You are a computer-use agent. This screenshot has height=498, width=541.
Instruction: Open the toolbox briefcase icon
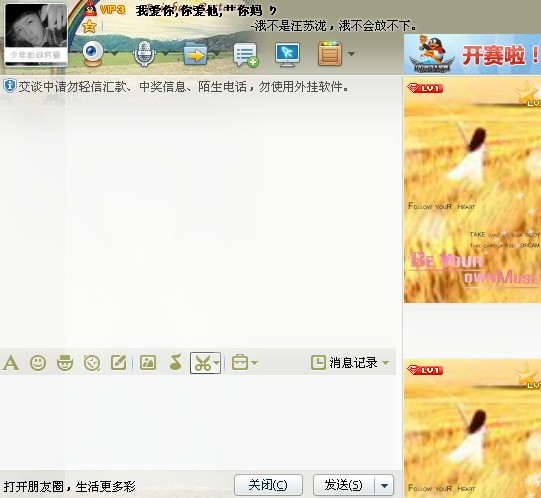(240, 363)
